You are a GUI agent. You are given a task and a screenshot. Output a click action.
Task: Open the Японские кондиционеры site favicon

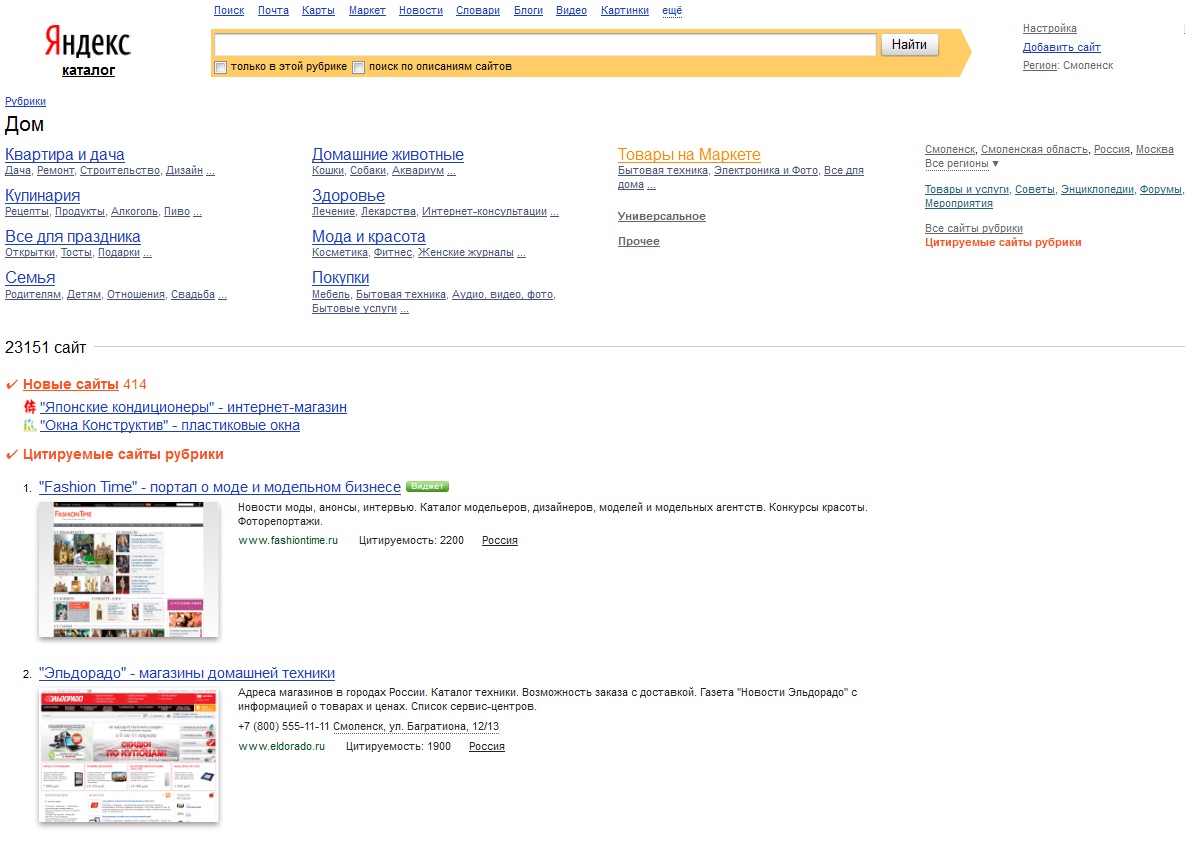[29, 407]
